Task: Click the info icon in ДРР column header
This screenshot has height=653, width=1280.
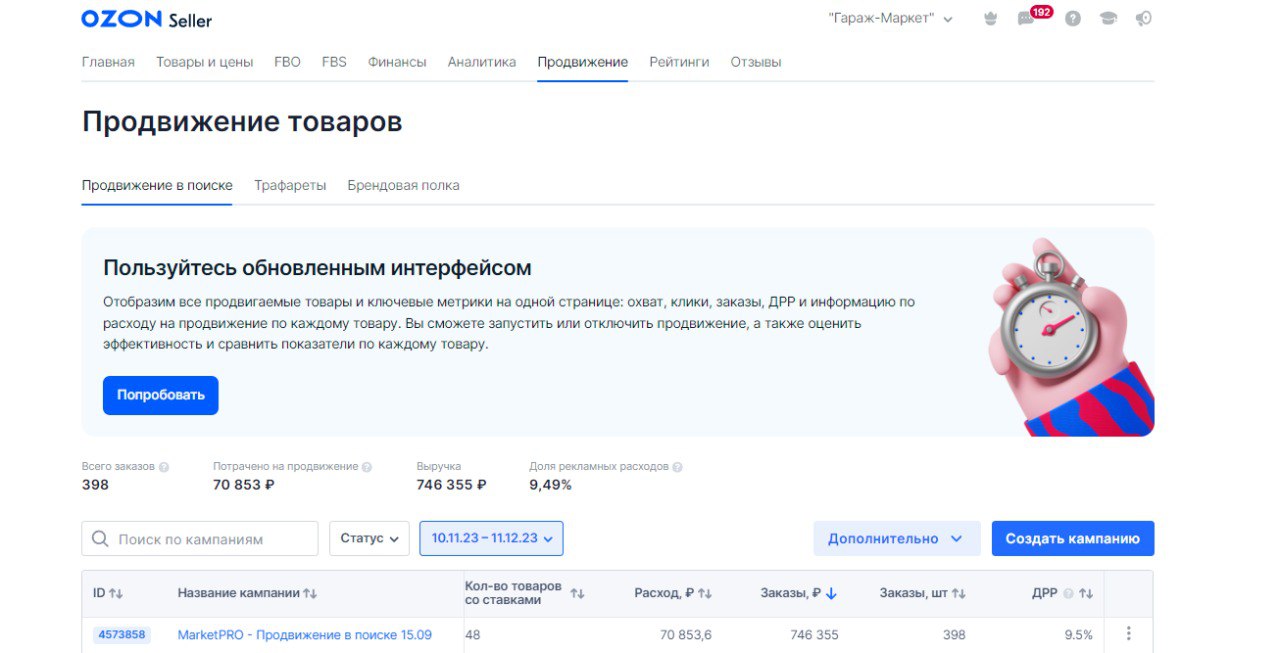Action: pyautogui.click(x=1068, y=594)
